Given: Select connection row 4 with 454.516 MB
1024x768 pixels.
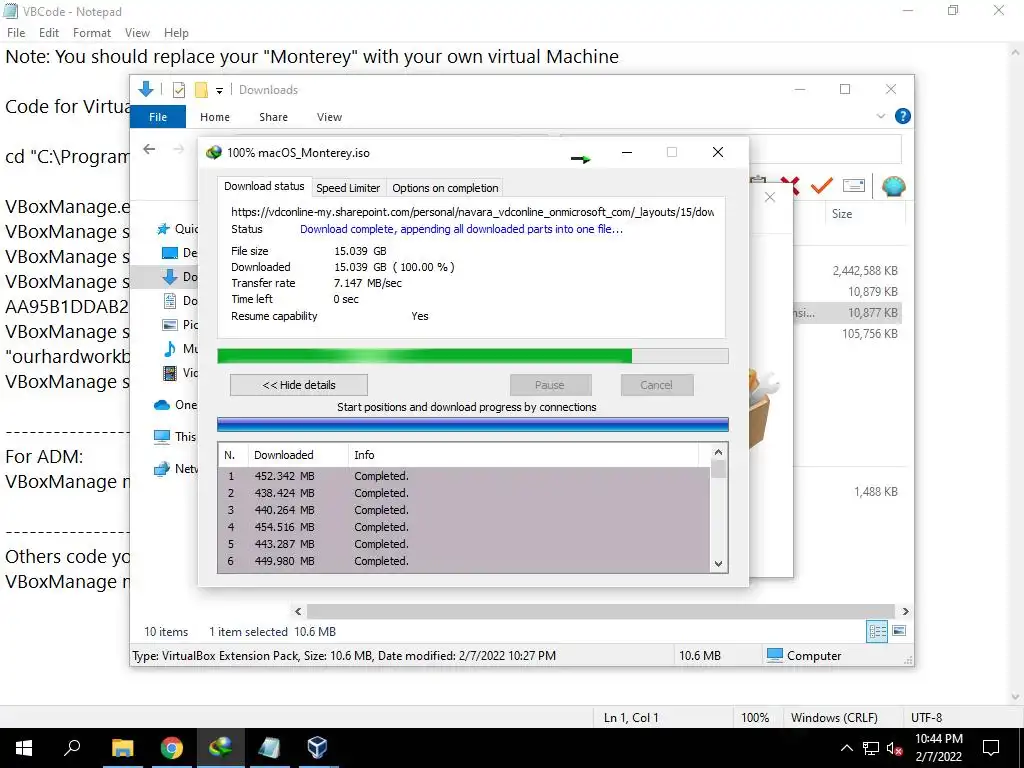Looking at the screenshot, I should [464, 527].
